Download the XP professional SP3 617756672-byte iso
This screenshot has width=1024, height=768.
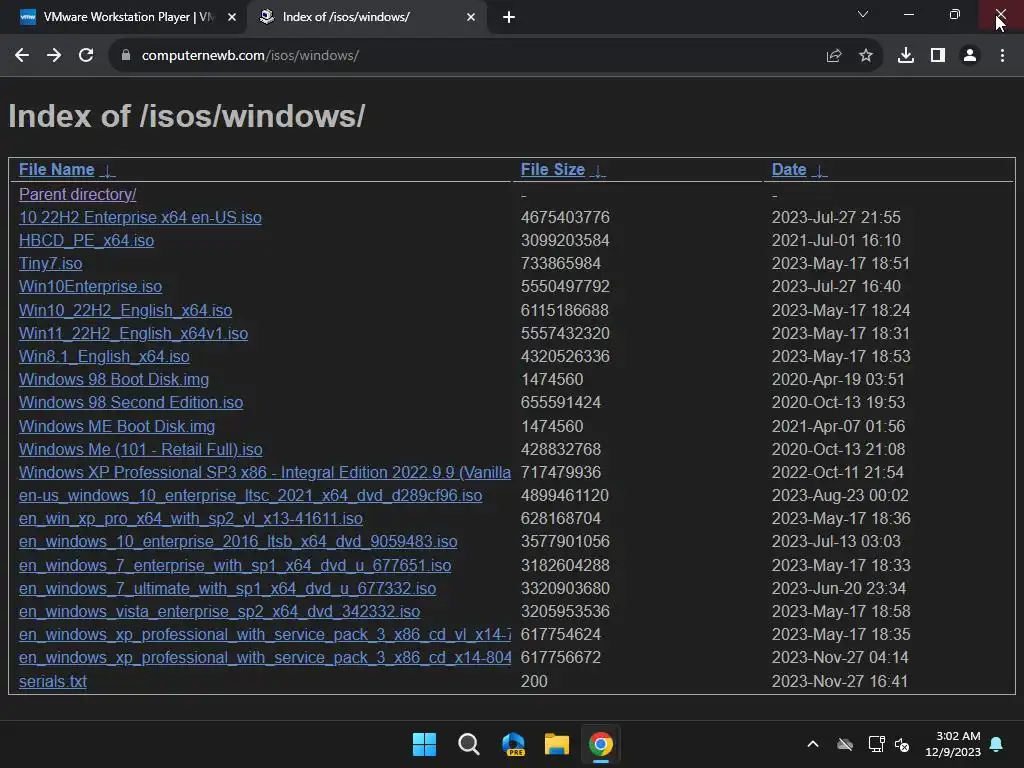(x=264, y=658)
